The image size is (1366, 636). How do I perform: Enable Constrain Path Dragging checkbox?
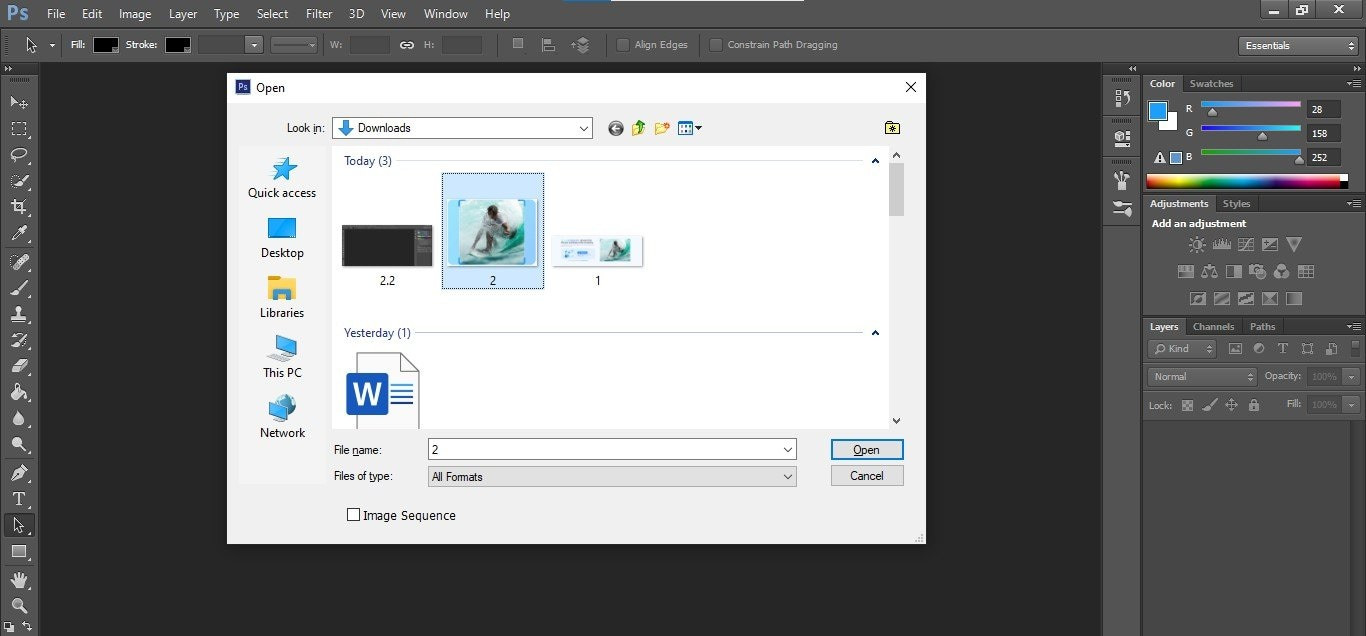coord(716,45)
